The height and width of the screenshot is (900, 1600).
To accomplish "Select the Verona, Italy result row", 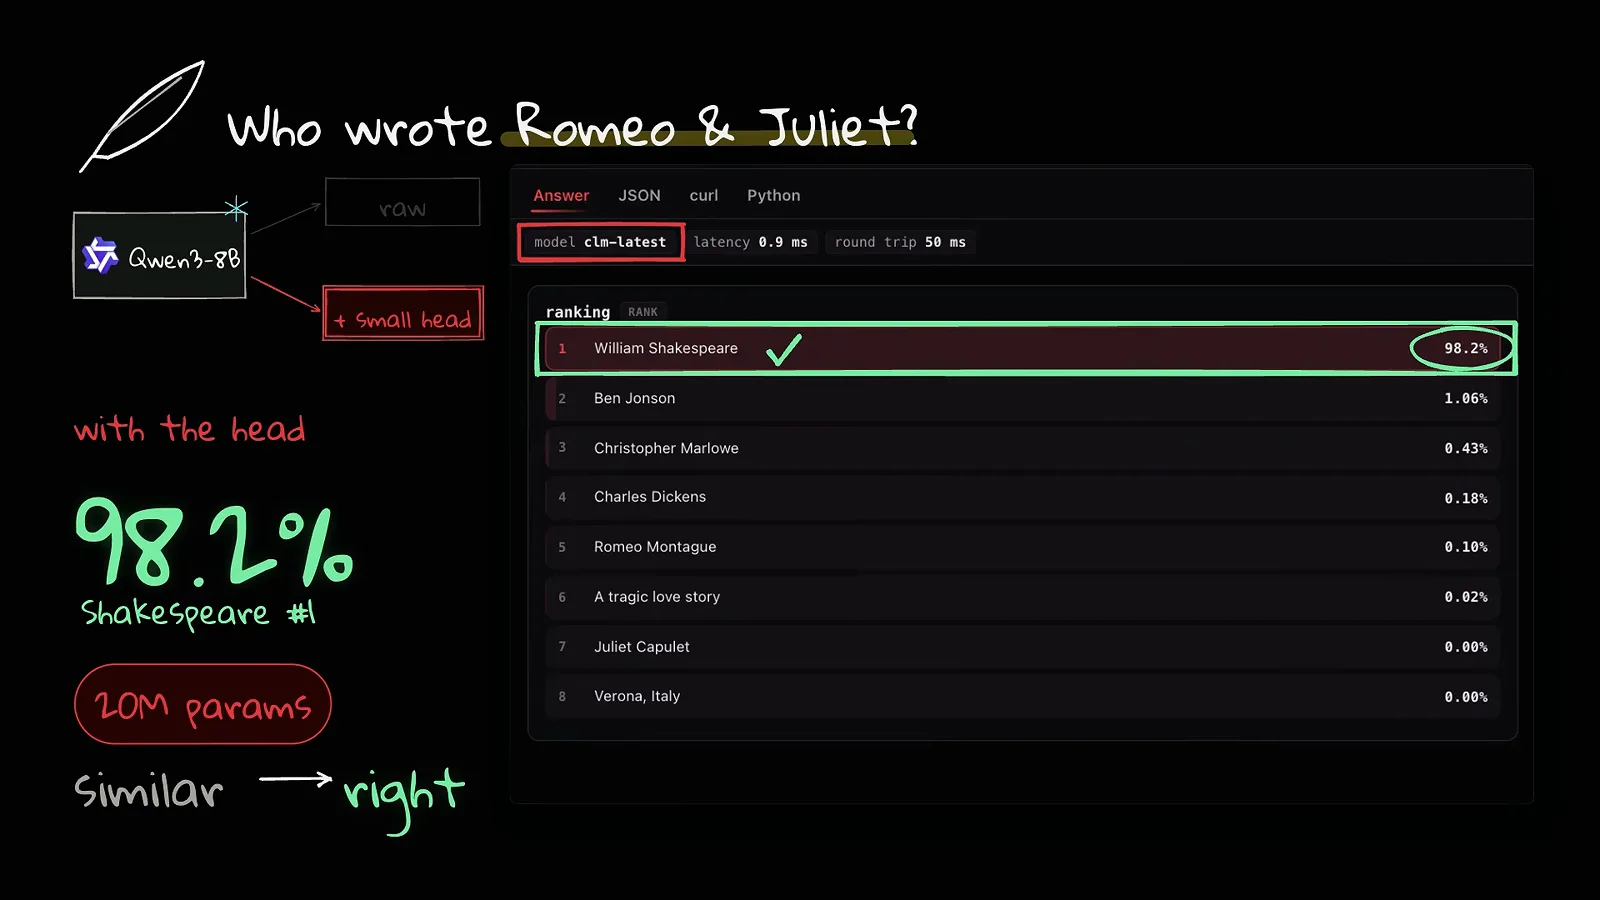I will 1022,697.
